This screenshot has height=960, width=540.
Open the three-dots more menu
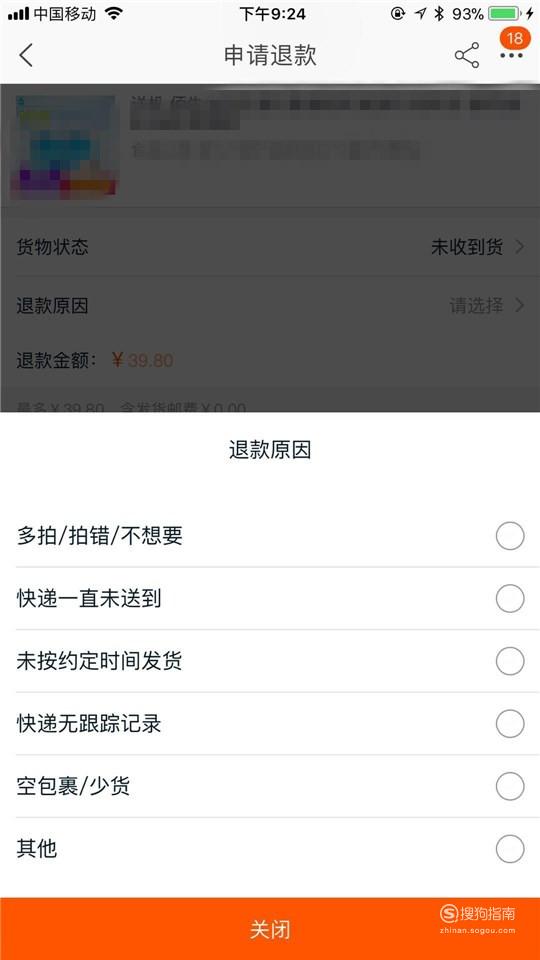pyautogui.click(x=512, y=56)
